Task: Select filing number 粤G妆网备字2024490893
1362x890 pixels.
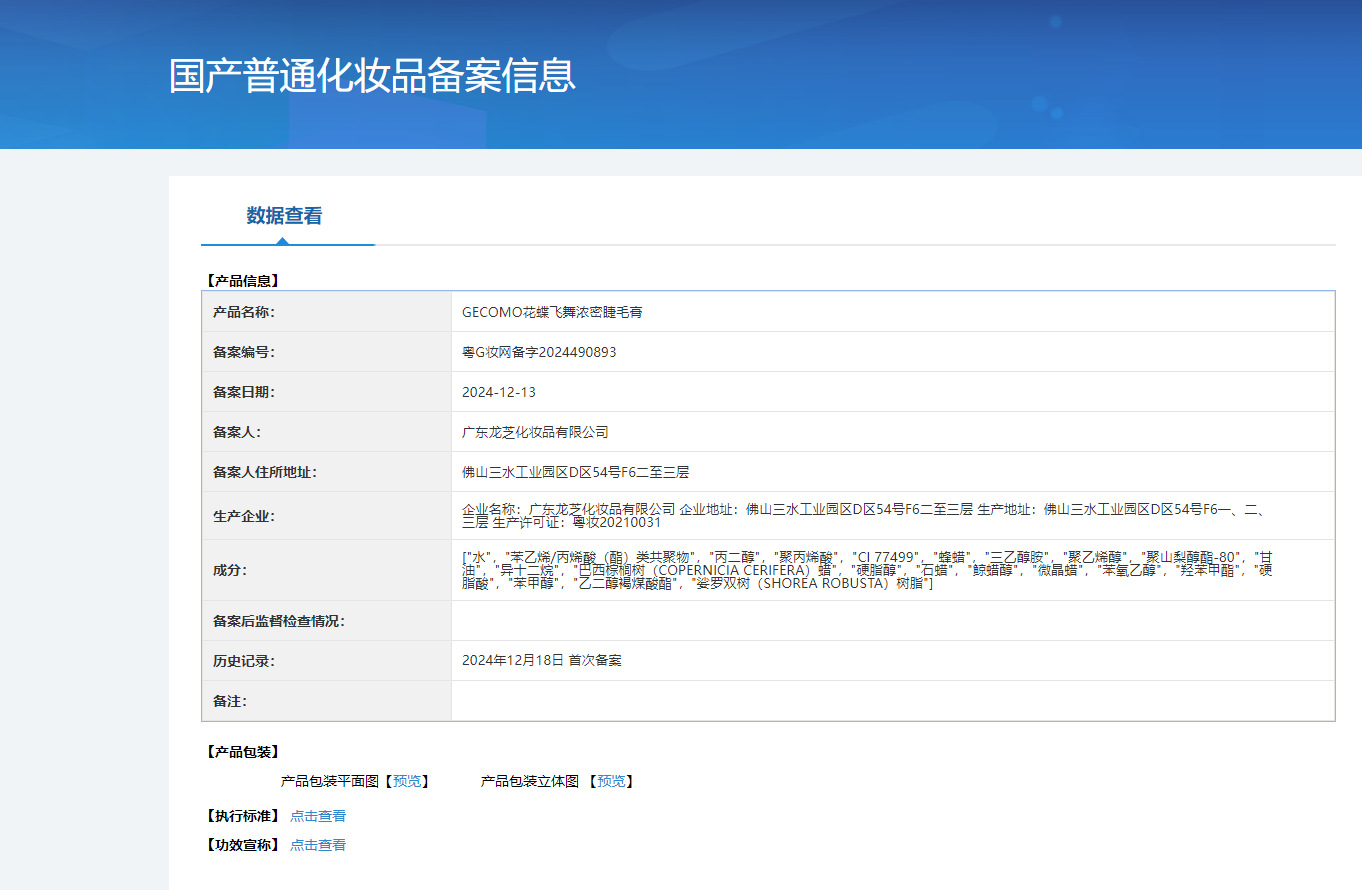Action: pos(539,352)
